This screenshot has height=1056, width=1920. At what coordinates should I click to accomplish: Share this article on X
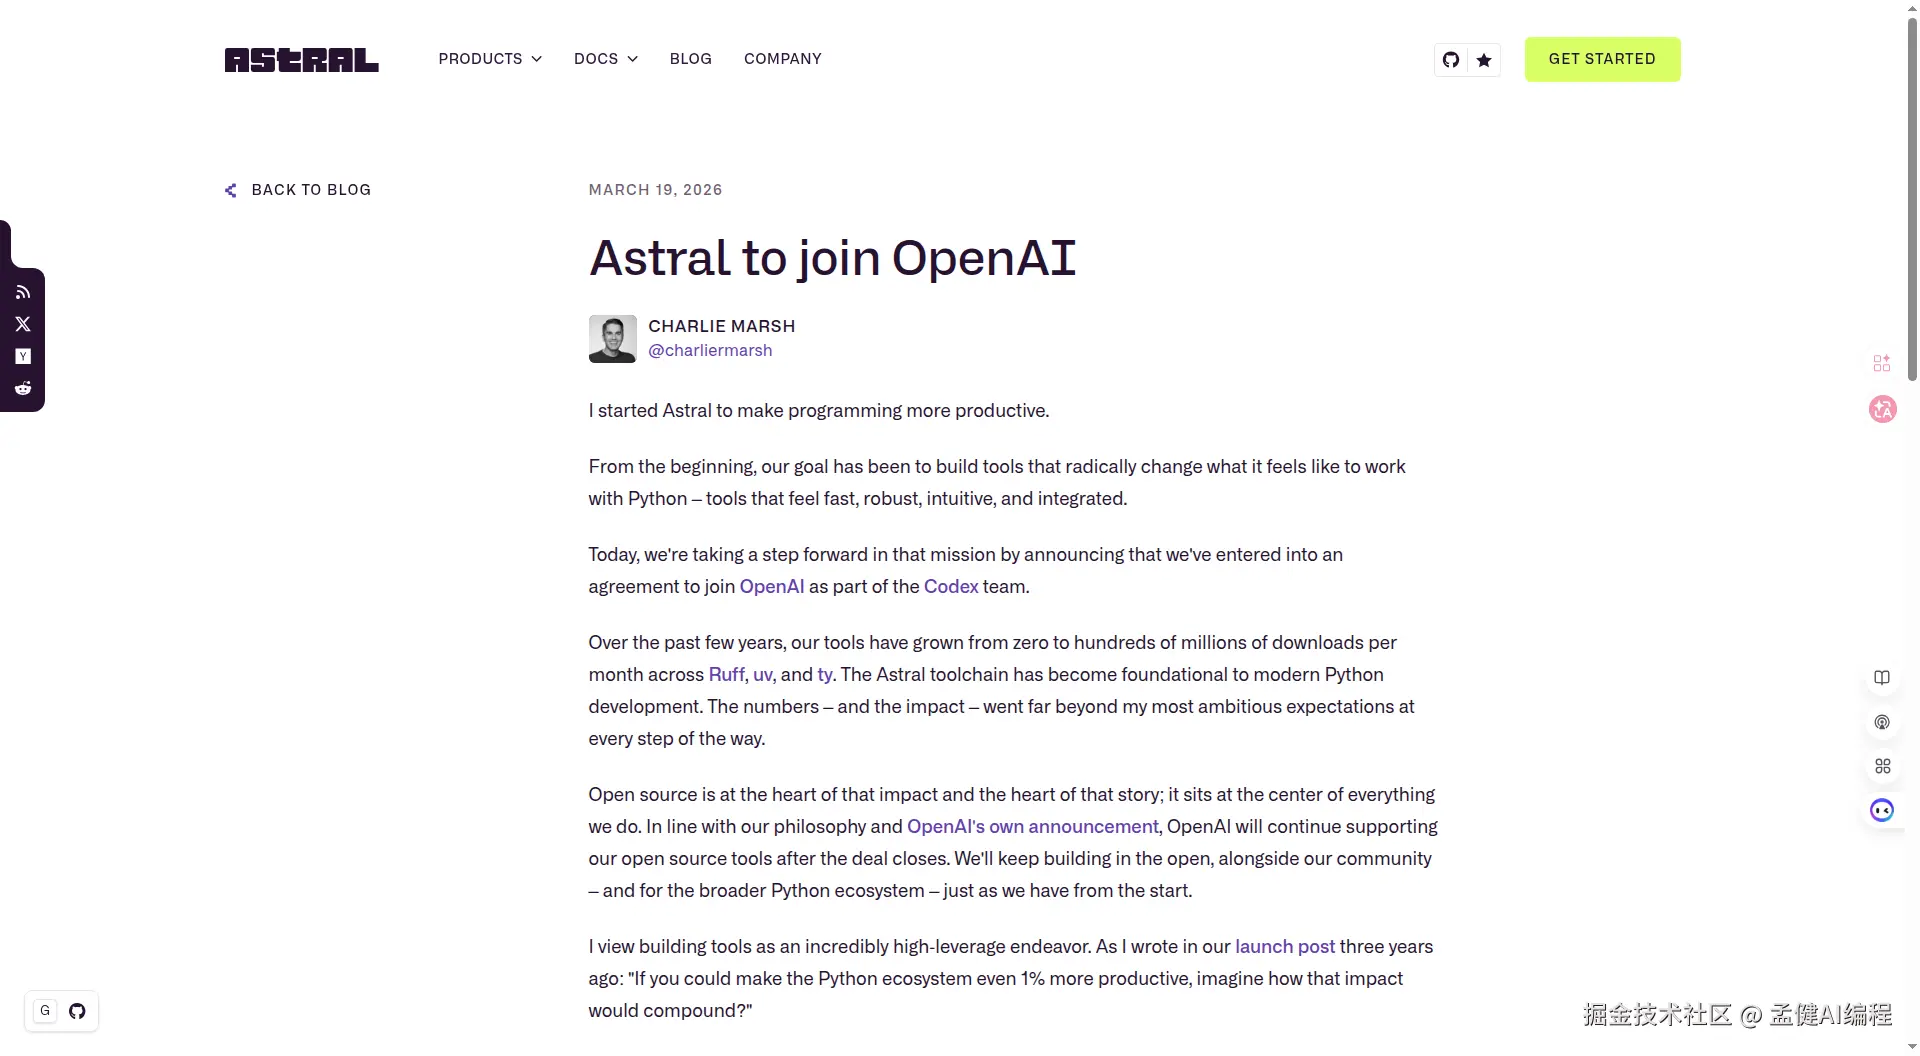(x=22, y=323)
